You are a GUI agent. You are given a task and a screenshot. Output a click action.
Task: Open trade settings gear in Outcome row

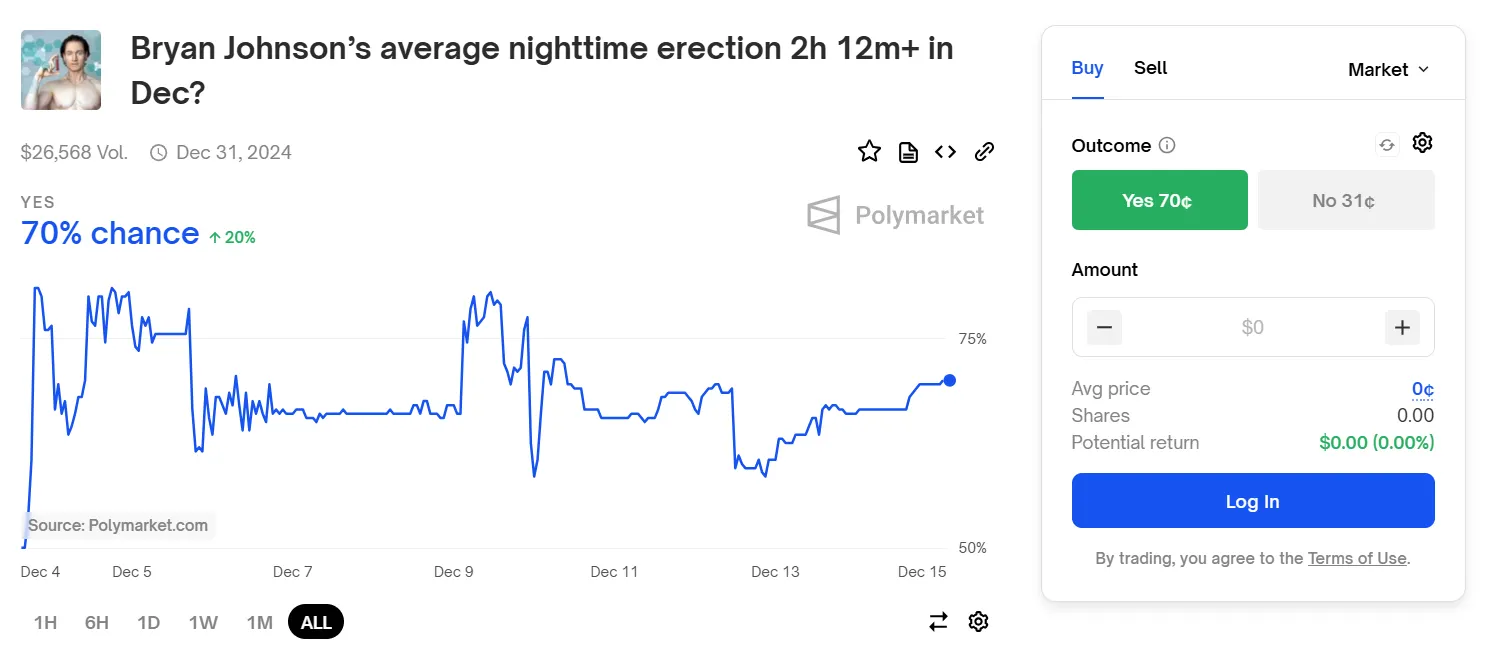pos(1422,143)
